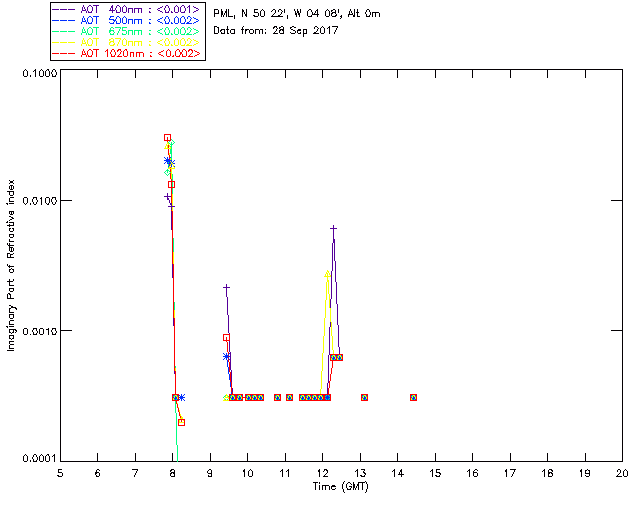
Task: Click the AOT 400nm purple legend entry
Action: click(127, 9)
